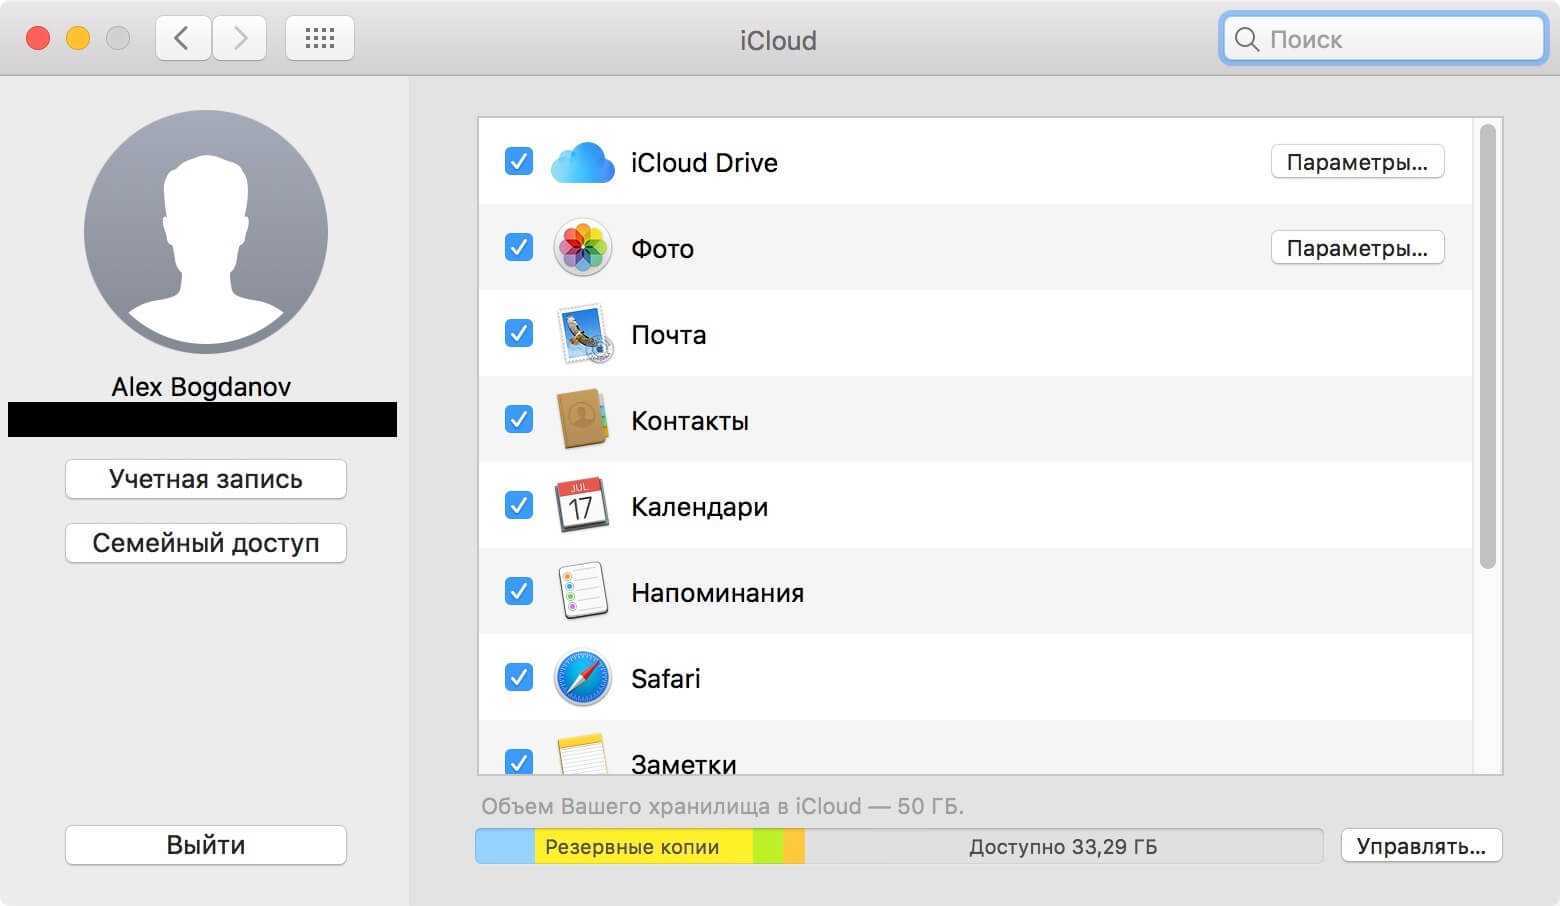Click the Напоминания list icon
Image resolution: width=1560 pixels, height=906 pixels.
click(582, 592)
